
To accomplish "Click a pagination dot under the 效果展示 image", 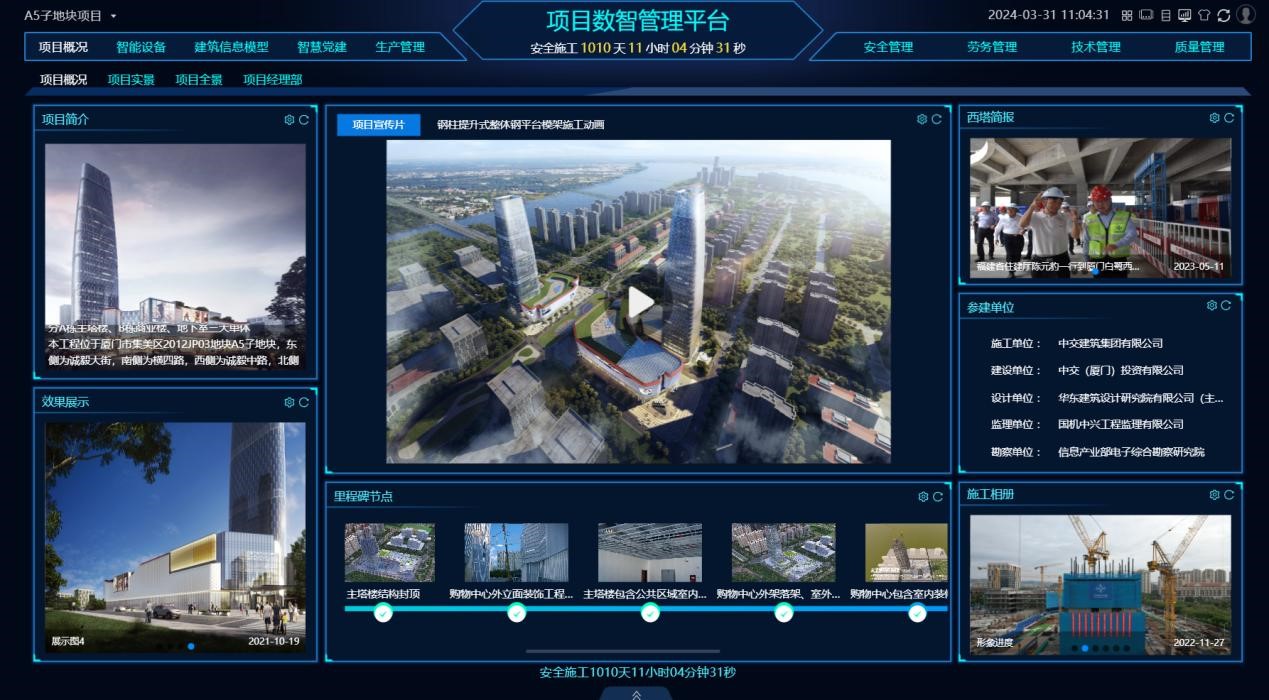I will tap(190, 645).
